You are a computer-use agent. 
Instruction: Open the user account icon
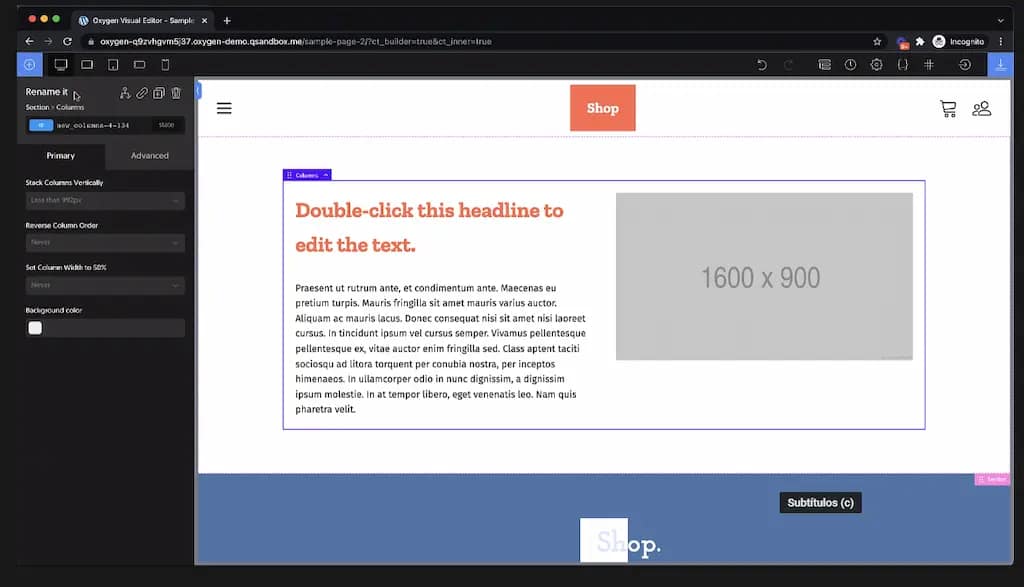pyautogui.click(x=982, y=108)
